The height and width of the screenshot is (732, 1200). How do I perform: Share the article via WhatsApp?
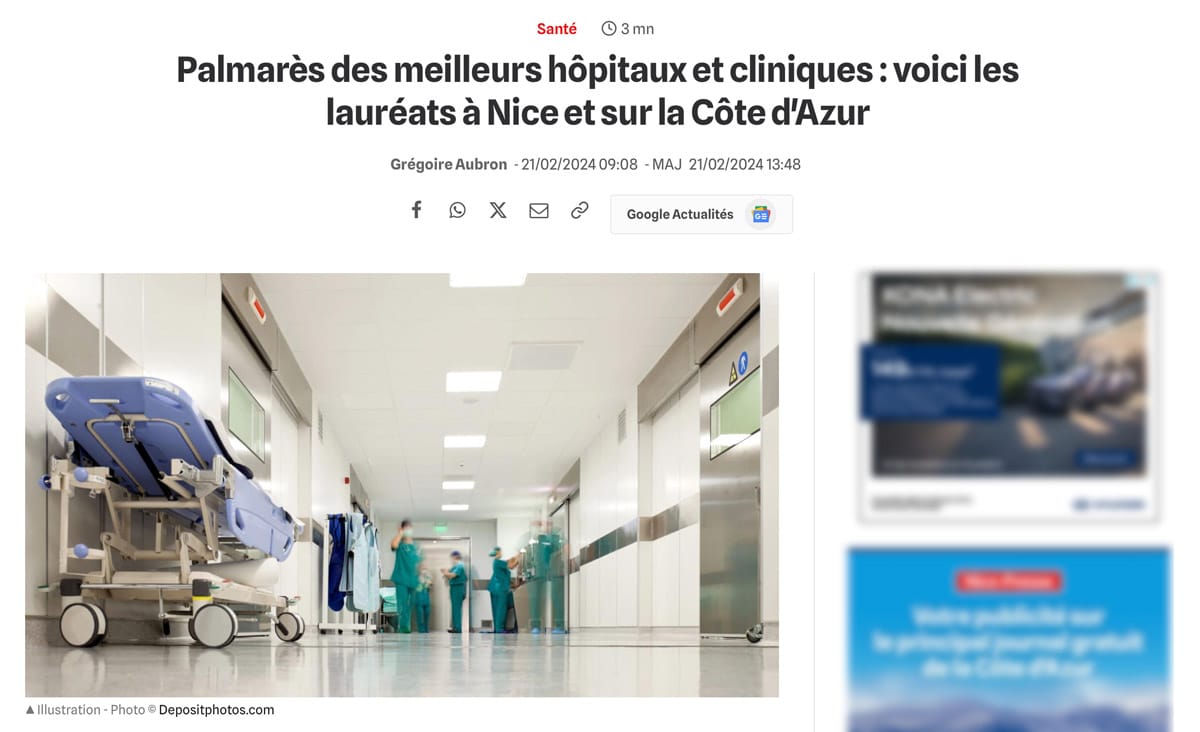coord(457,210)
